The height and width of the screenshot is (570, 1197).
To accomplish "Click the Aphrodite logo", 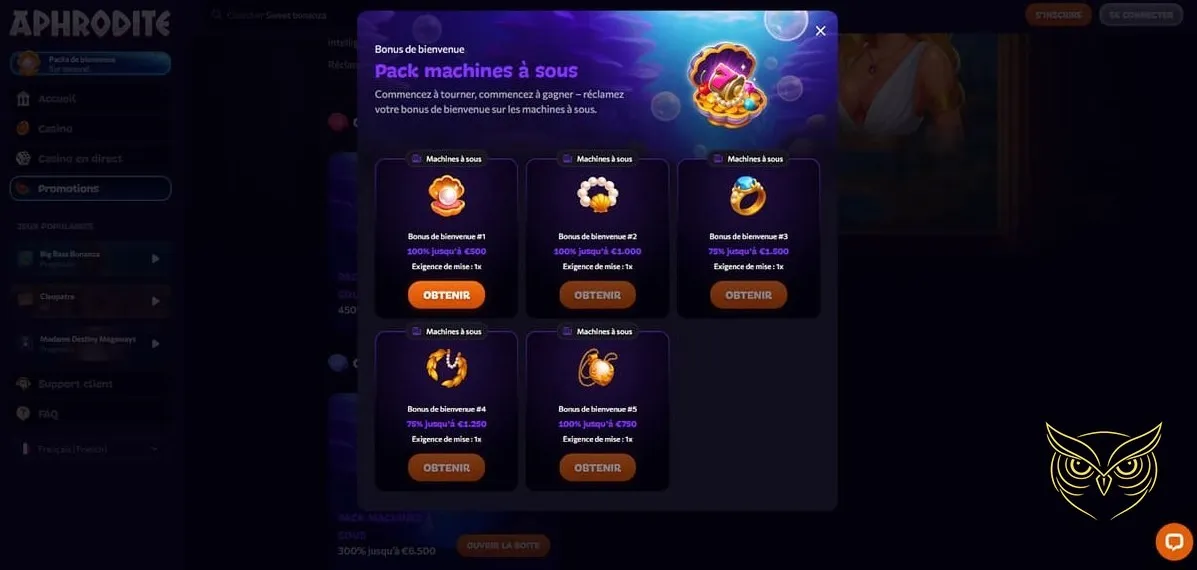I will 89,24.
